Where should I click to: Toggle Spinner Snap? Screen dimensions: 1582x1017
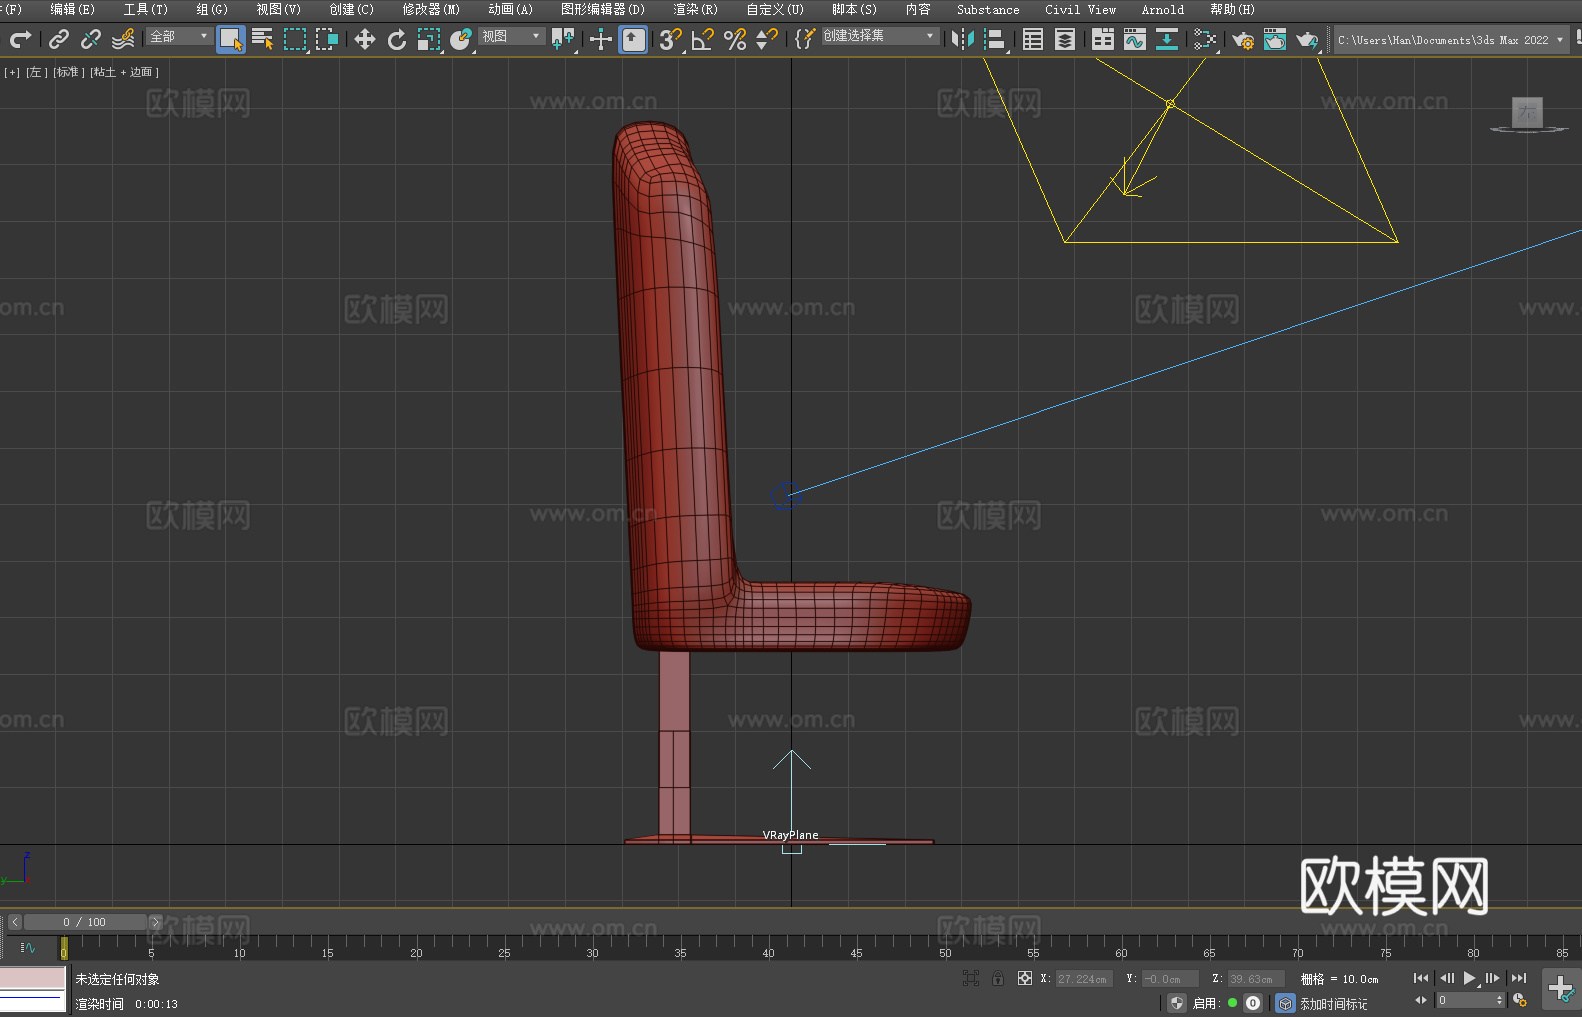click(767, 39)
